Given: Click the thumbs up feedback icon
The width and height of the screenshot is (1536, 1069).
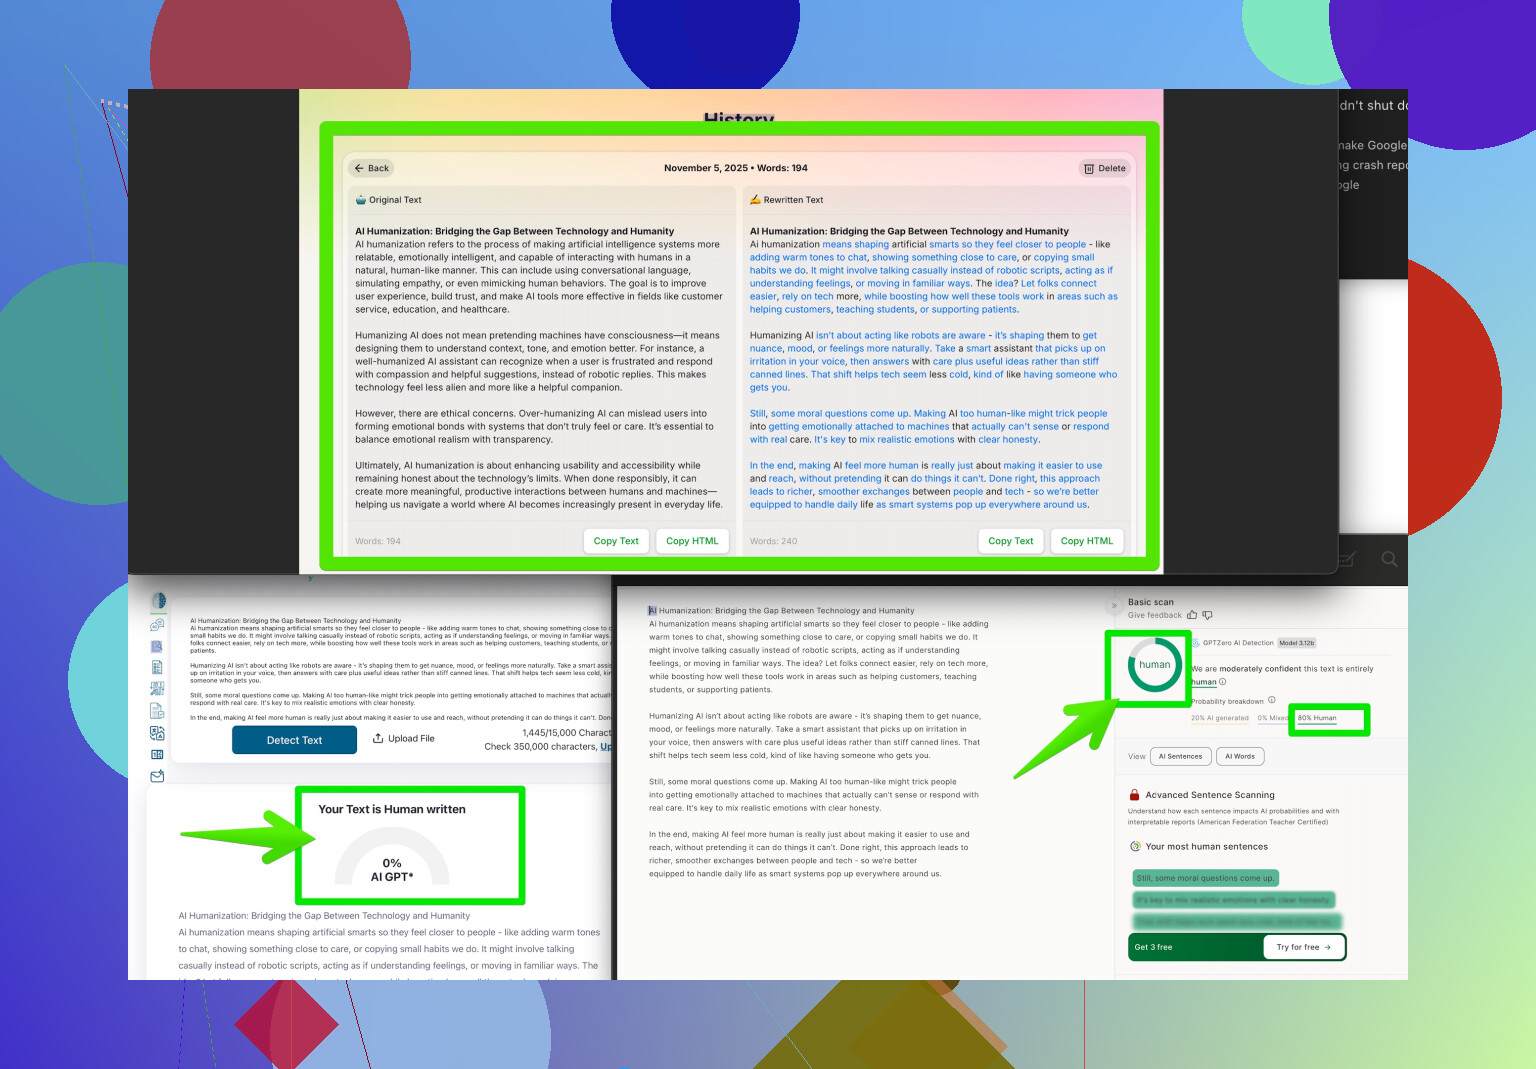Looking at the screenshot, I should [1192, 615].
